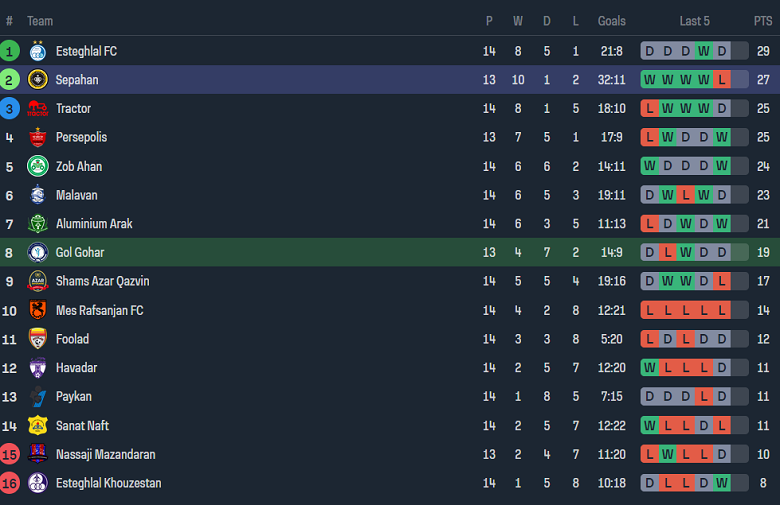The width and height of the screenshot is (780, 505).
Task: Click the Foolad club badge
Action: 38,339
